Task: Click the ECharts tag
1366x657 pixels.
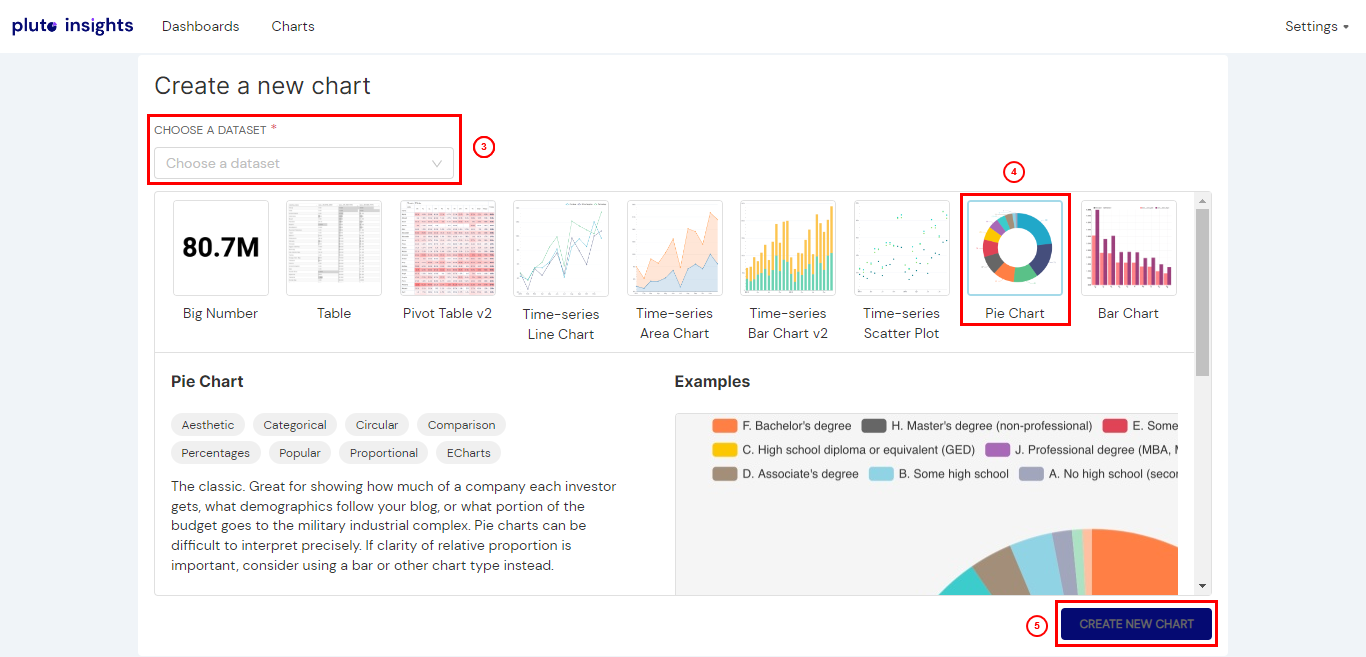Action: (x=469, y=453)
